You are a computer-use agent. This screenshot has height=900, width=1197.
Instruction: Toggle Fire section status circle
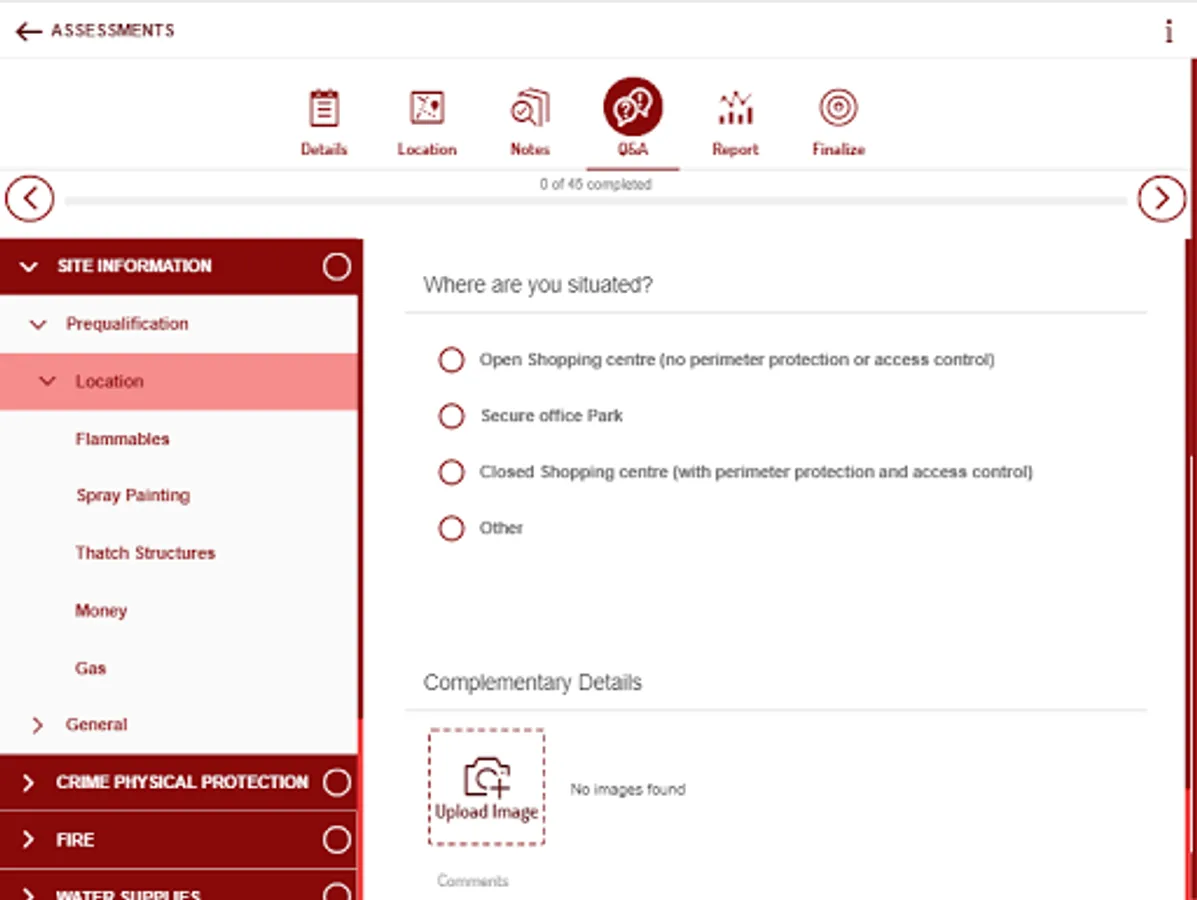[337, 840]
